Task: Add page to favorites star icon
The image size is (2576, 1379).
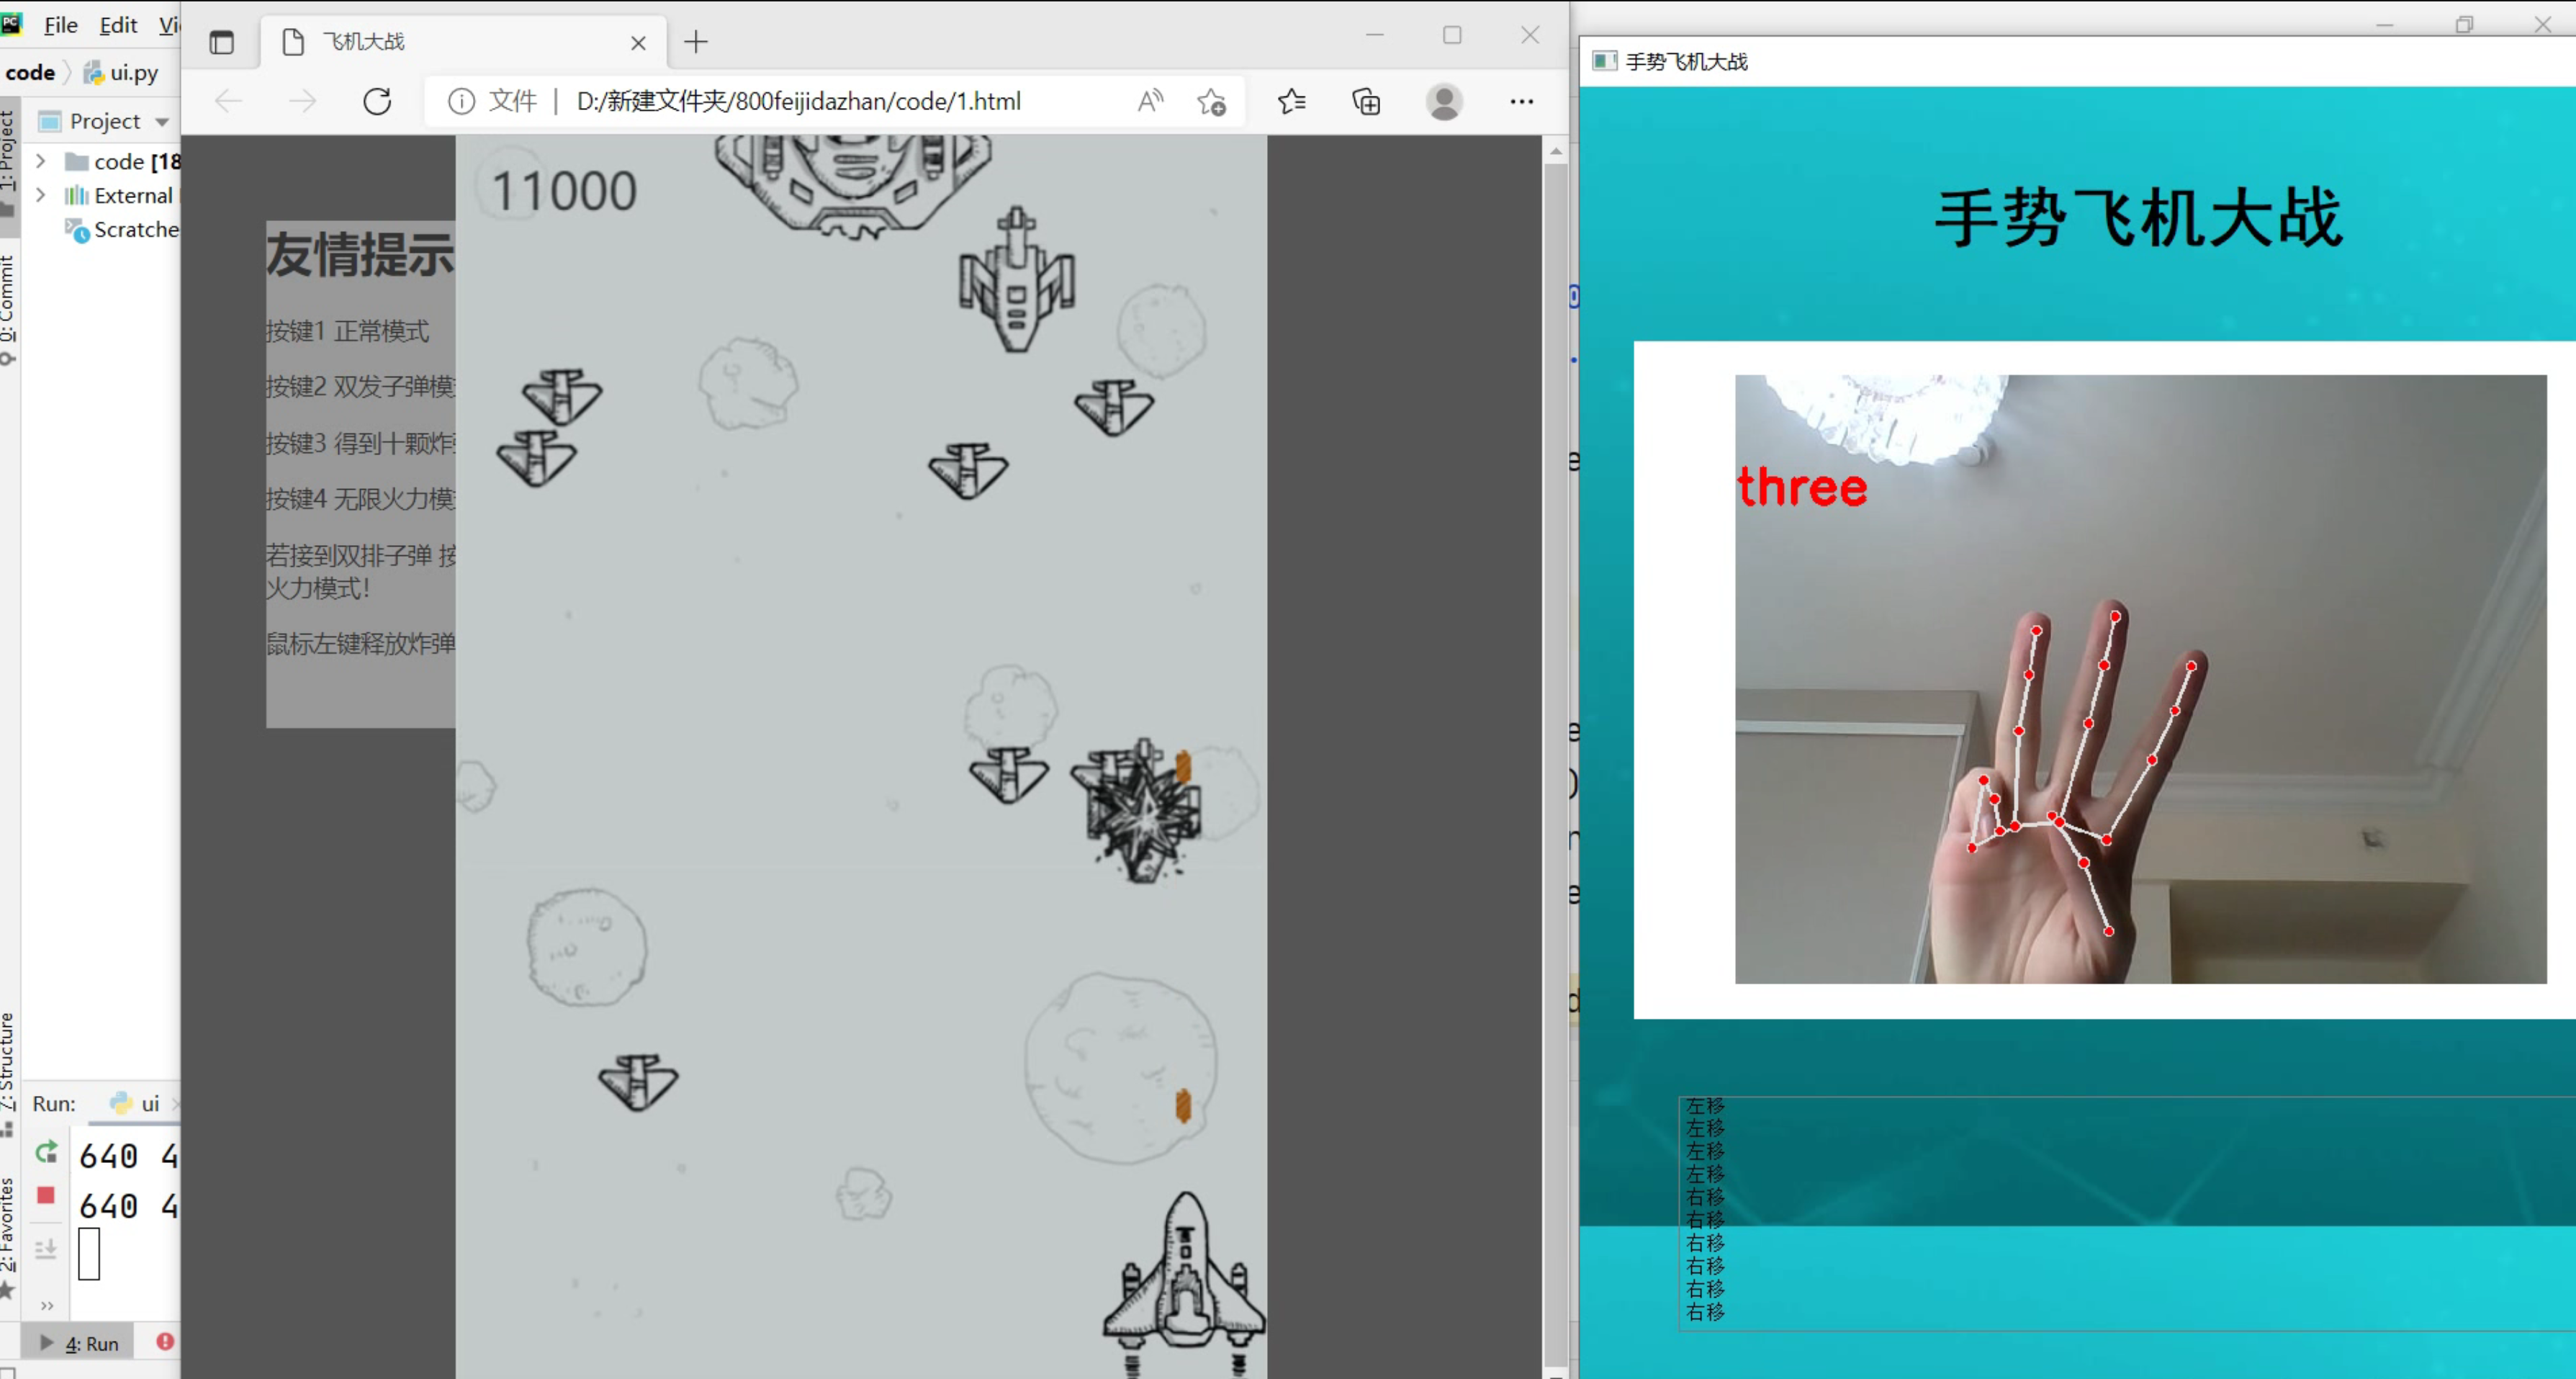Action: (x=1211, y=101)
